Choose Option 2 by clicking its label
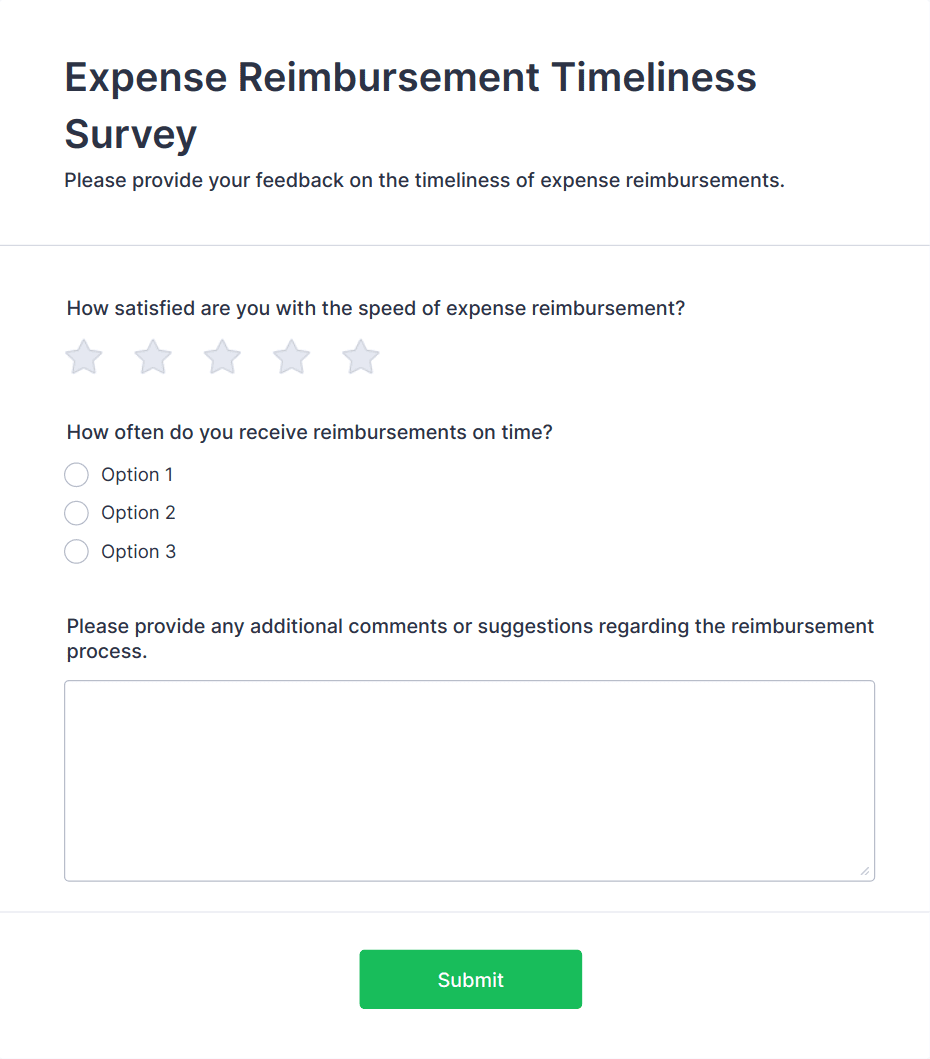 pyautogui.click(x=138, y=512)
